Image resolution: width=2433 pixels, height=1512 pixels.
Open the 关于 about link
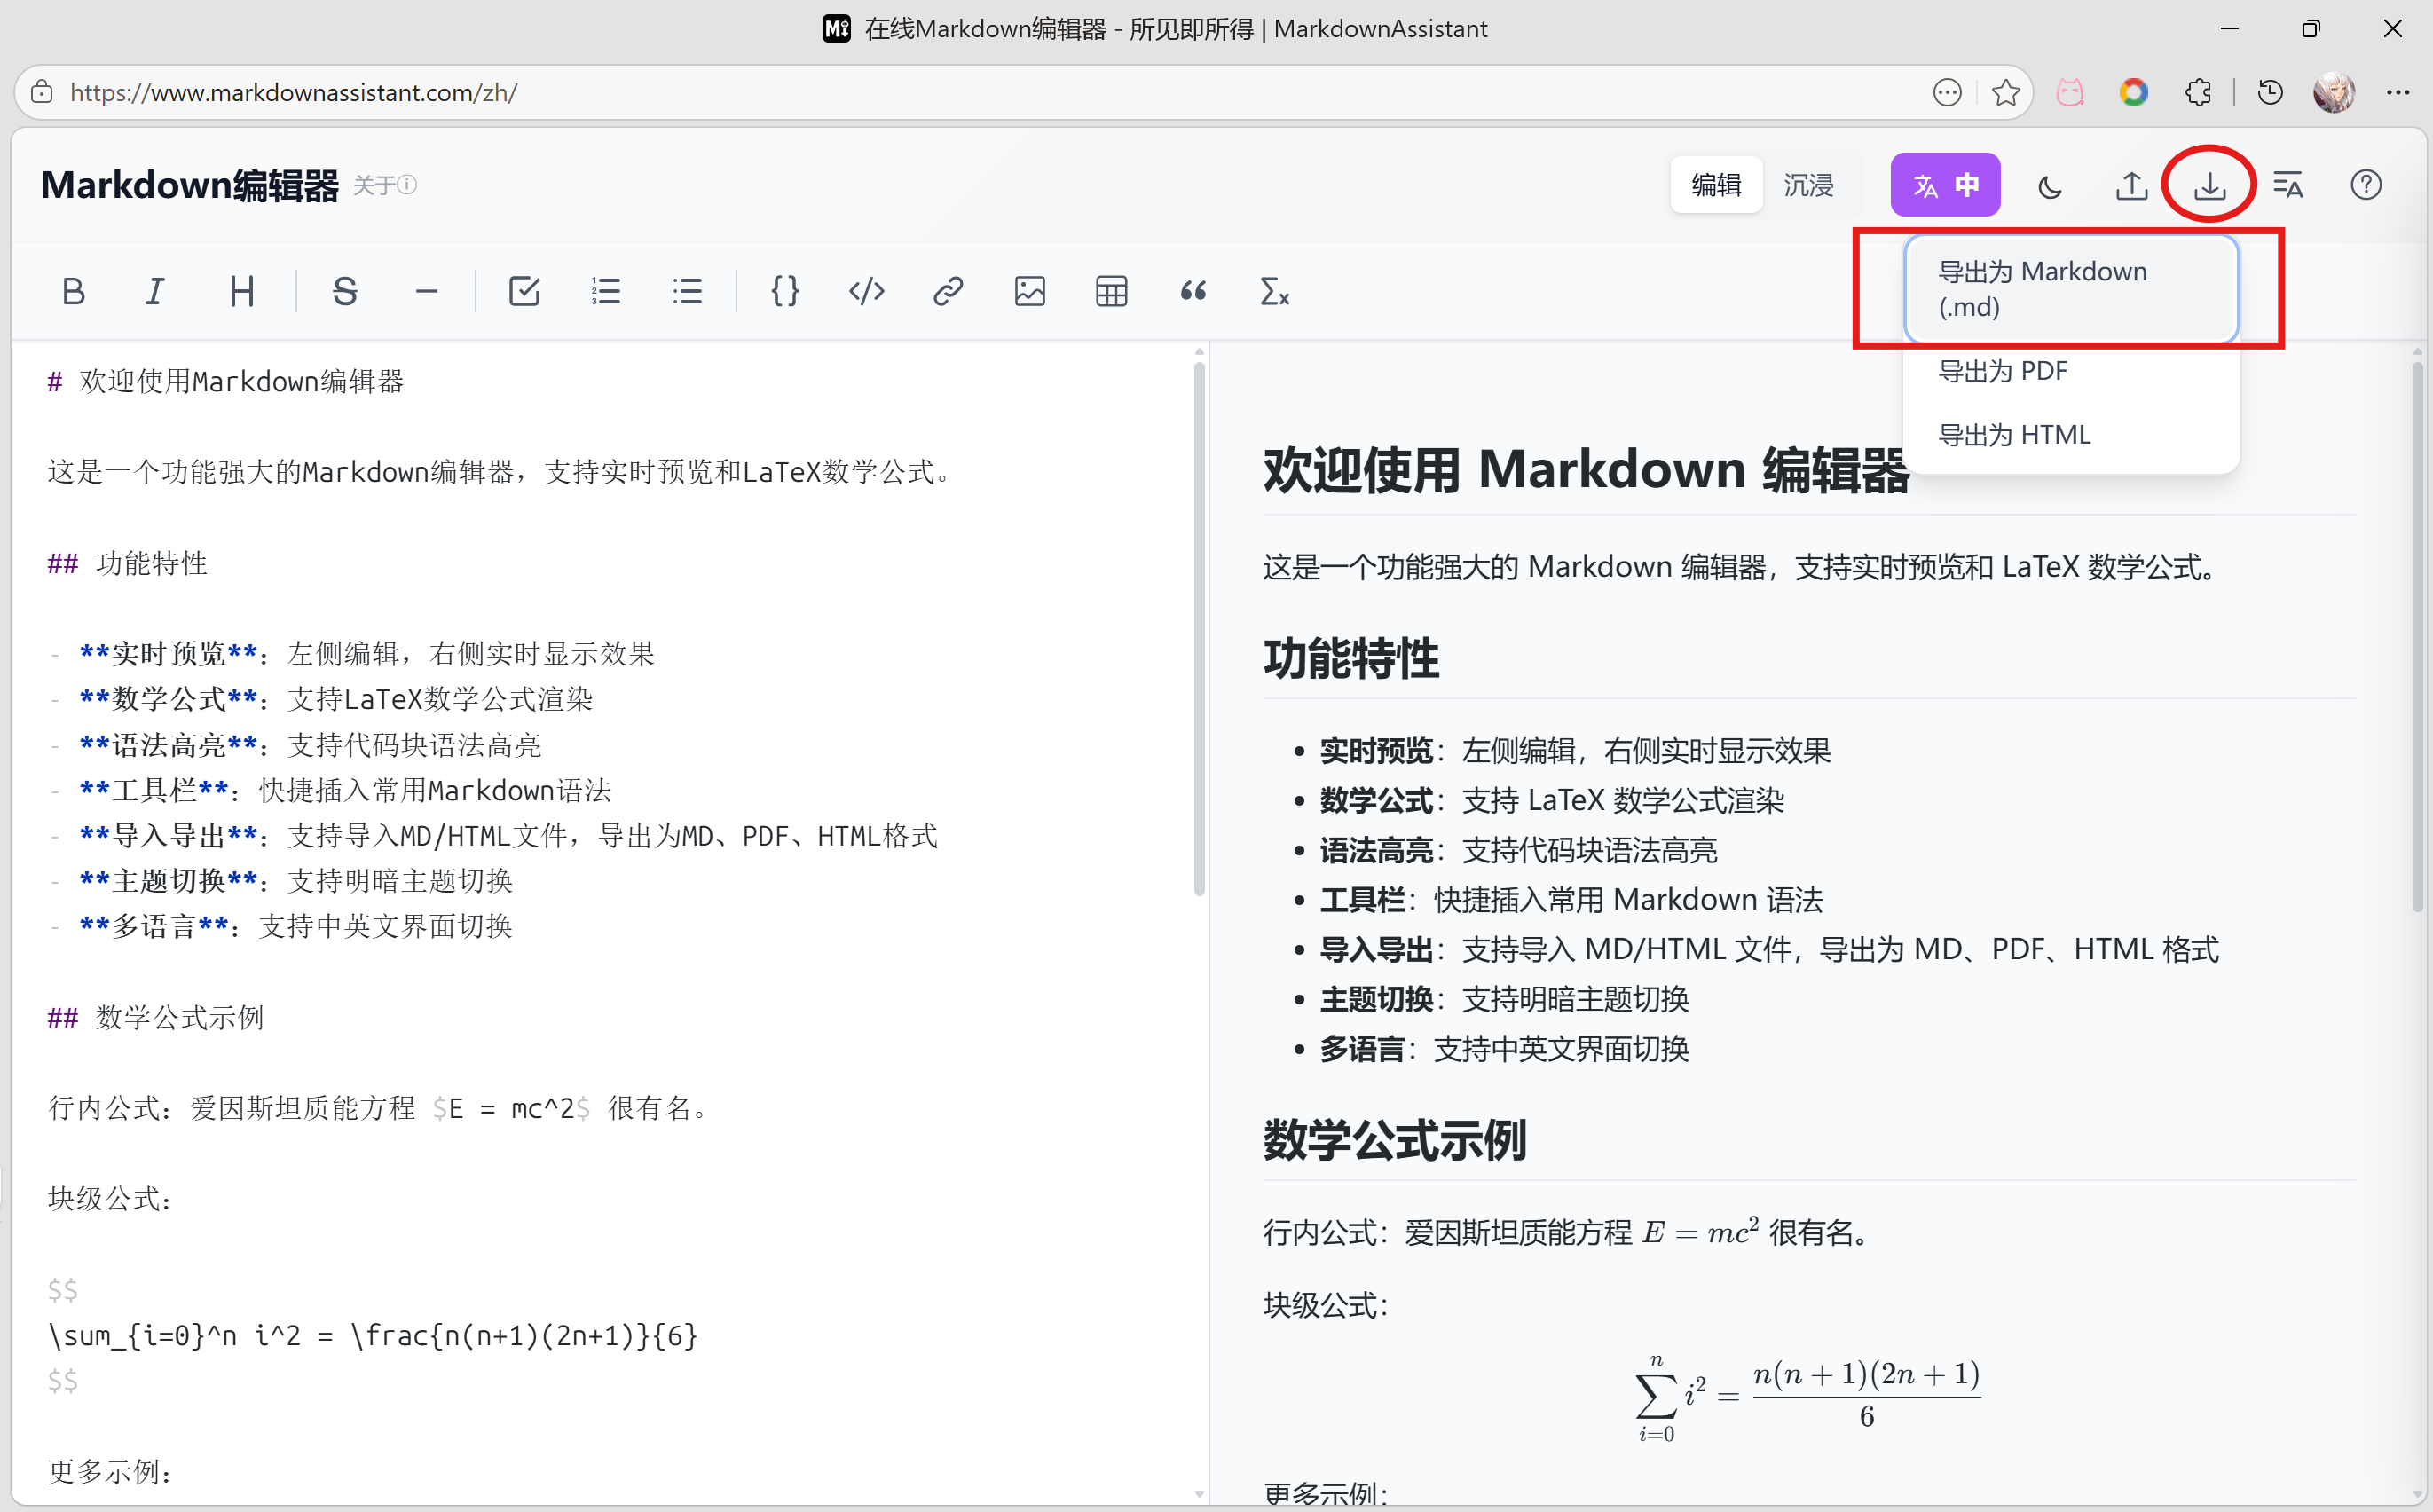(x=385, y=185)
